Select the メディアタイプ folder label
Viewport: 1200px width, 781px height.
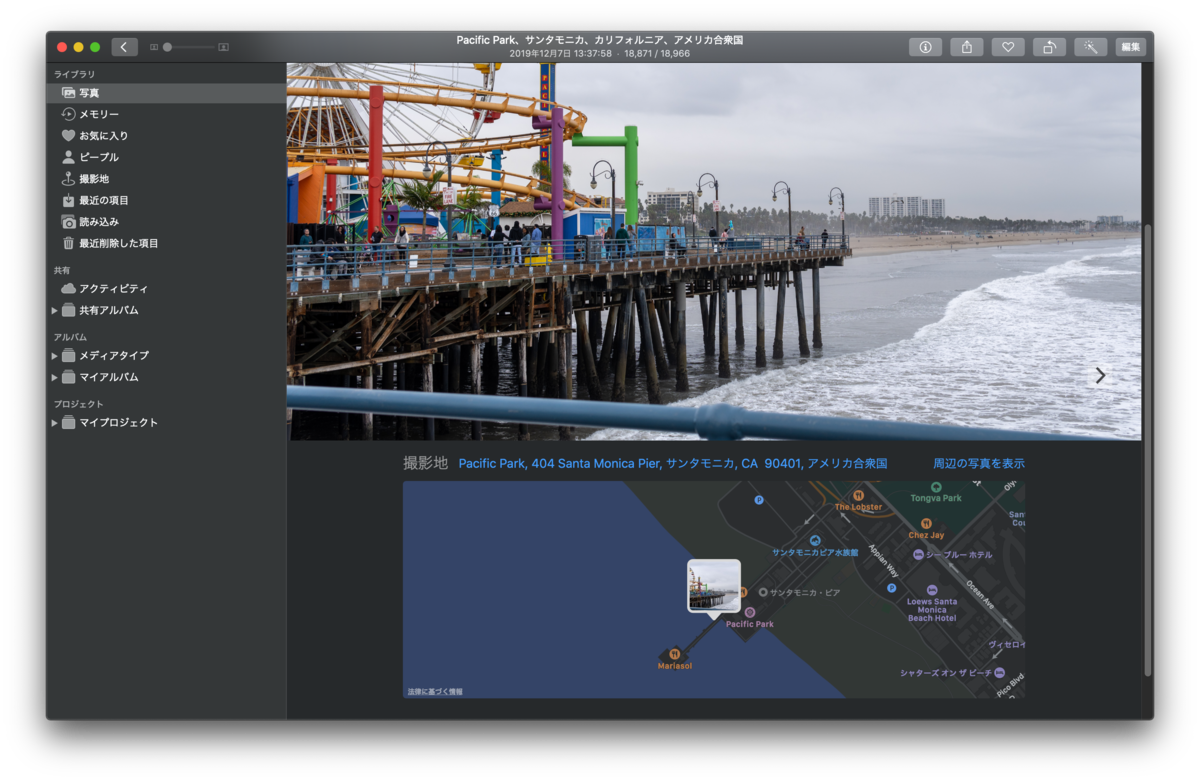point(114,356)
